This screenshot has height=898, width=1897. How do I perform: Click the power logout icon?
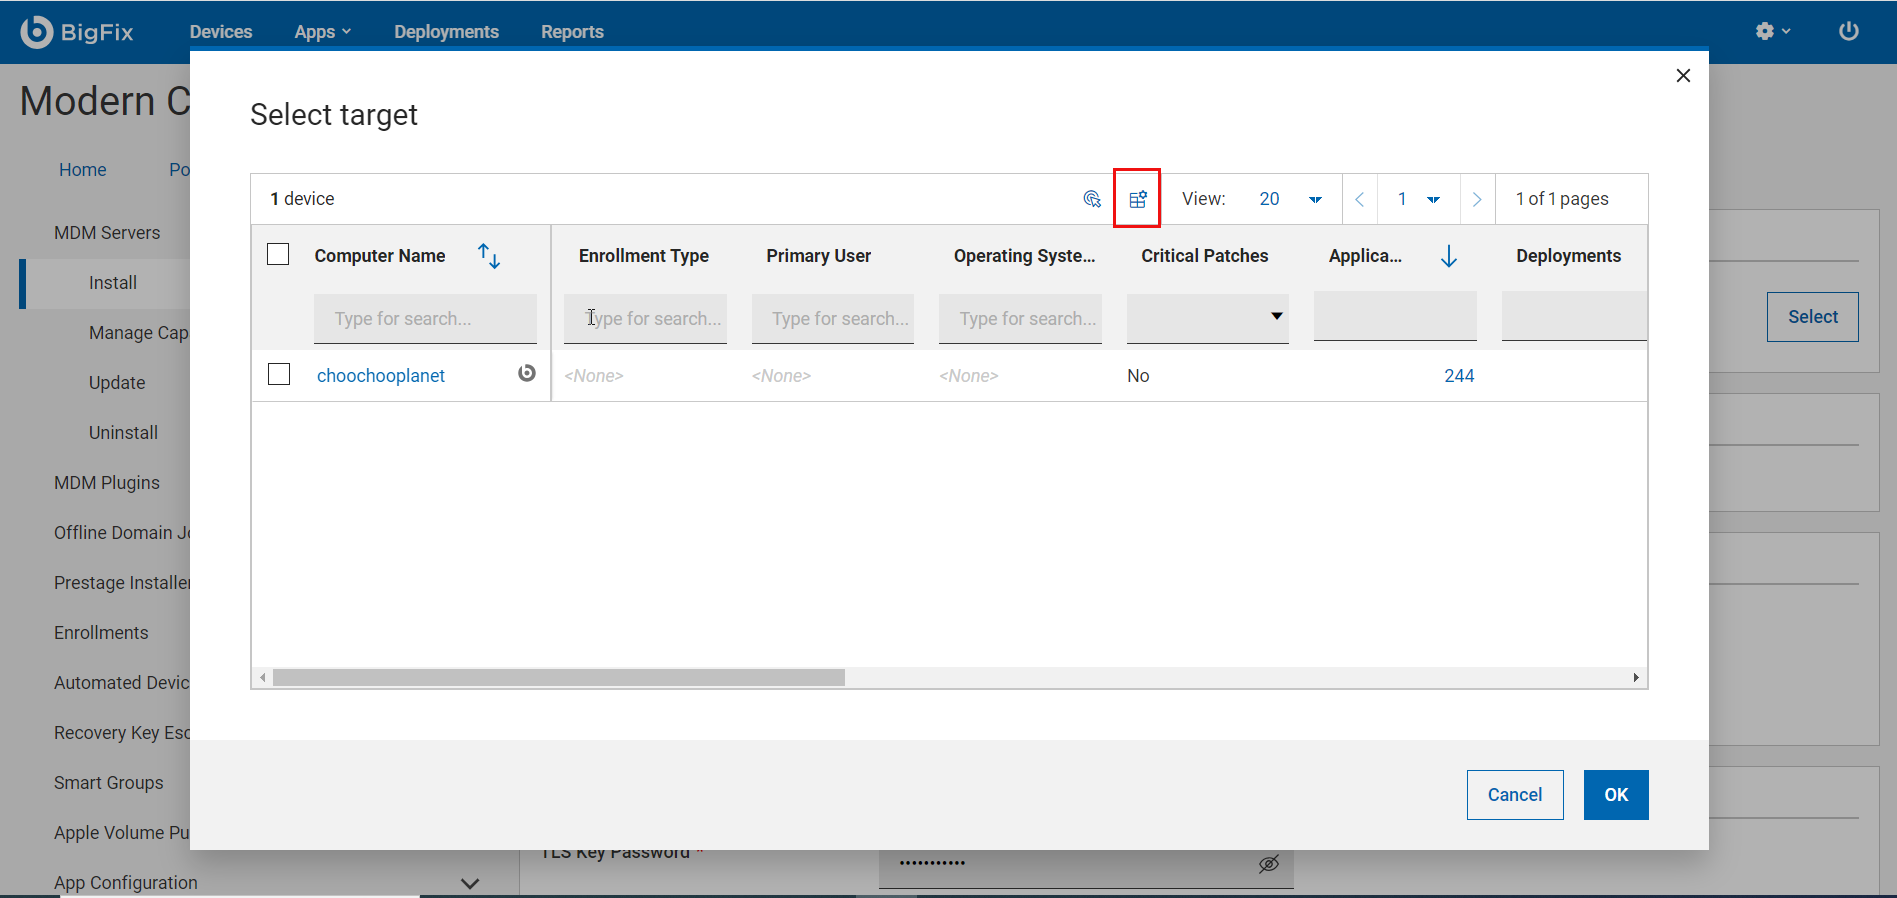tap(1848, 31)
